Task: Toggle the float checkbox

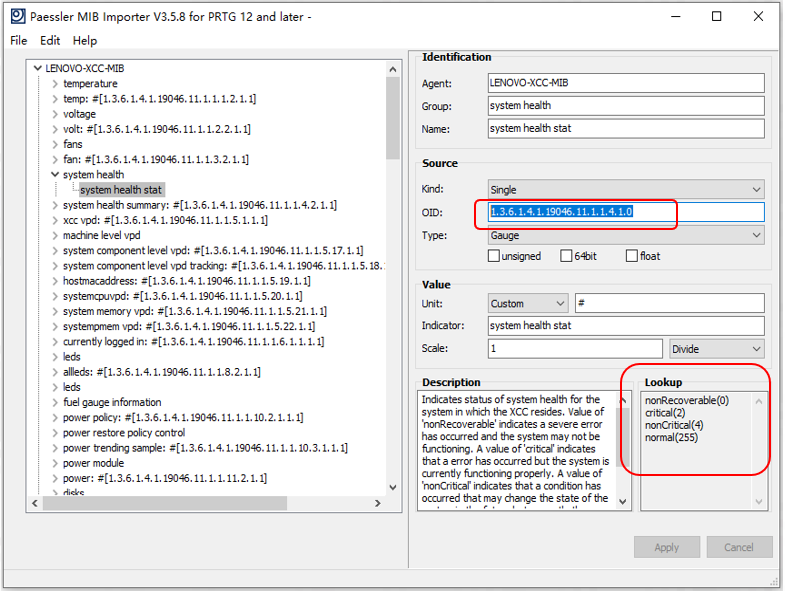Action: tap(632, 256)
